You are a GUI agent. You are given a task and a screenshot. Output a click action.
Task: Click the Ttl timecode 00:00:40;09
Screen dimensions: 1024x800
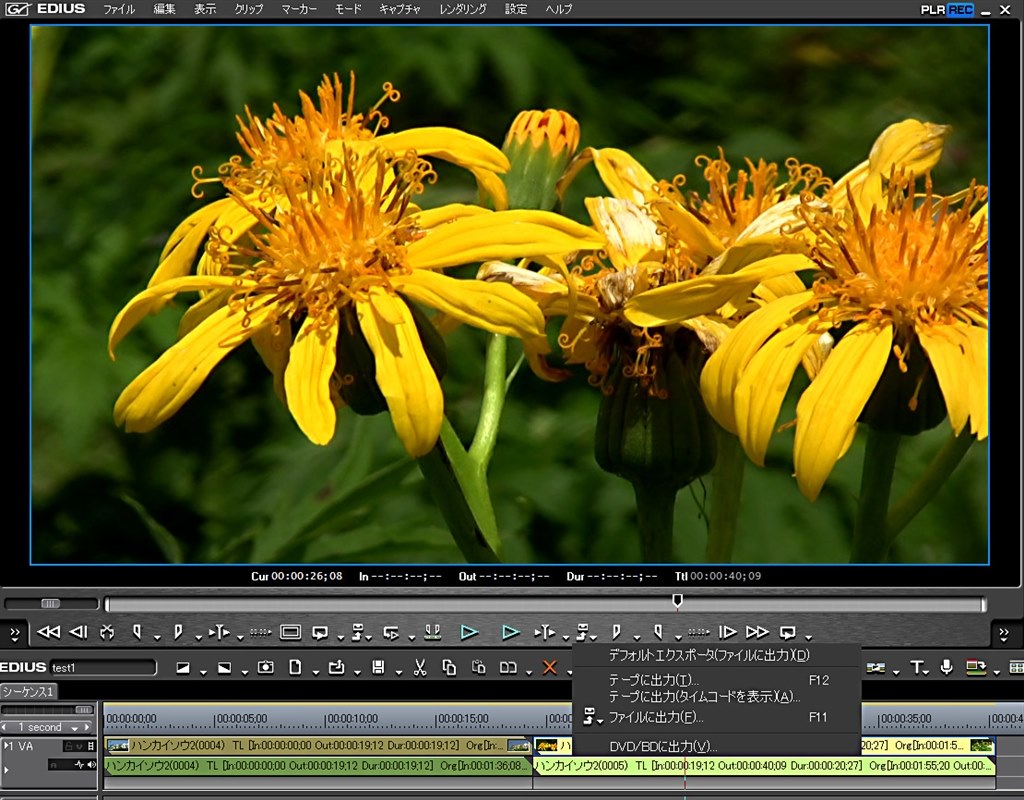click(726, 576)
